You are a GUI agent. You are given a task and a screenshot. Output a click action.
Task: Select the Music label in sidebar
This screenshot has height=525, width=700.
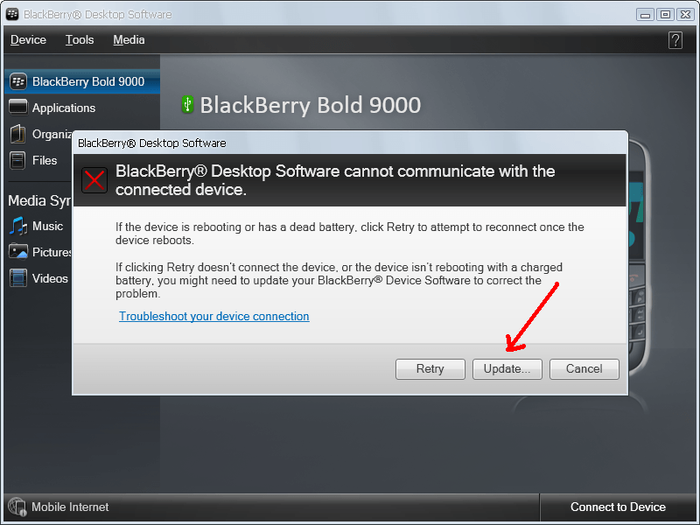47,226
